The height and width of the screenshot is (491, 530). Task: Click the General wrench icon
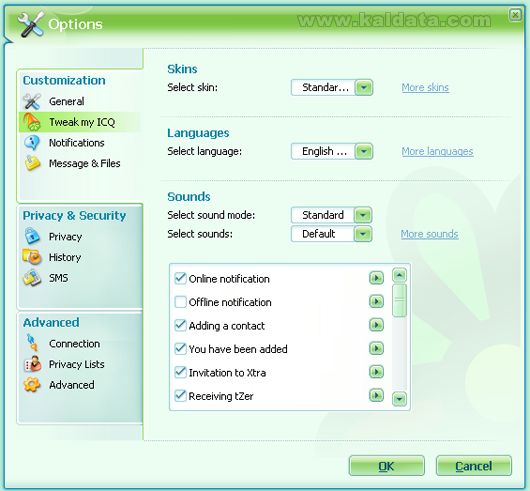pyautogui.click(x=32, y=101)
